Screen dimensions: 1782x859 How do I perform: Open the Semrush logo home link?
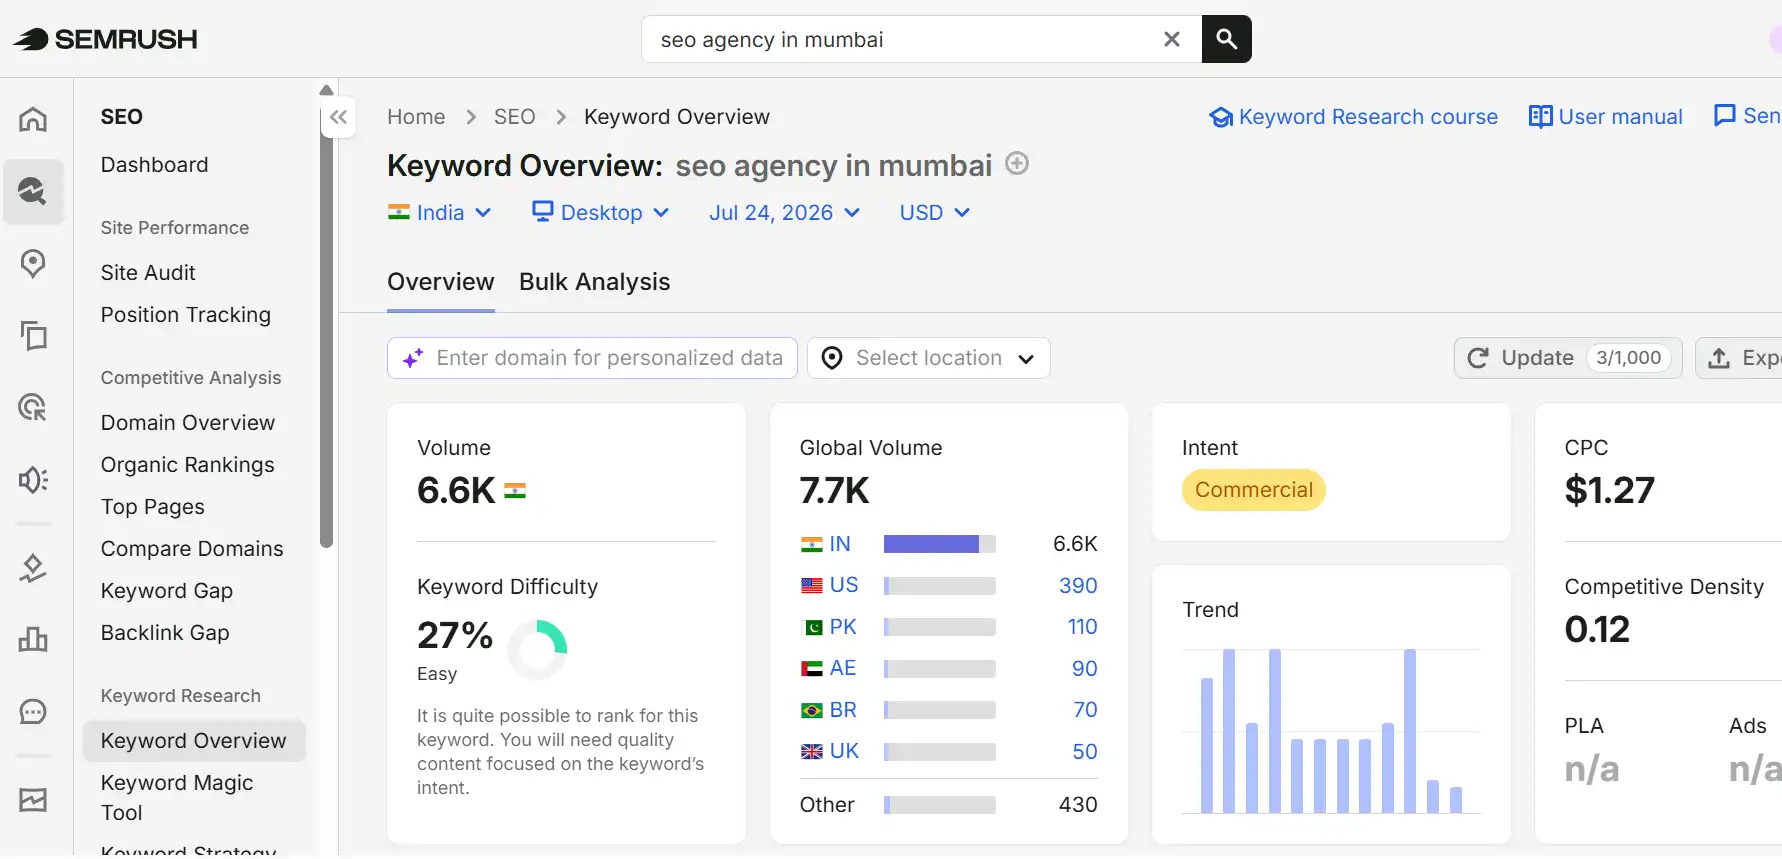(x=105, y=39)
